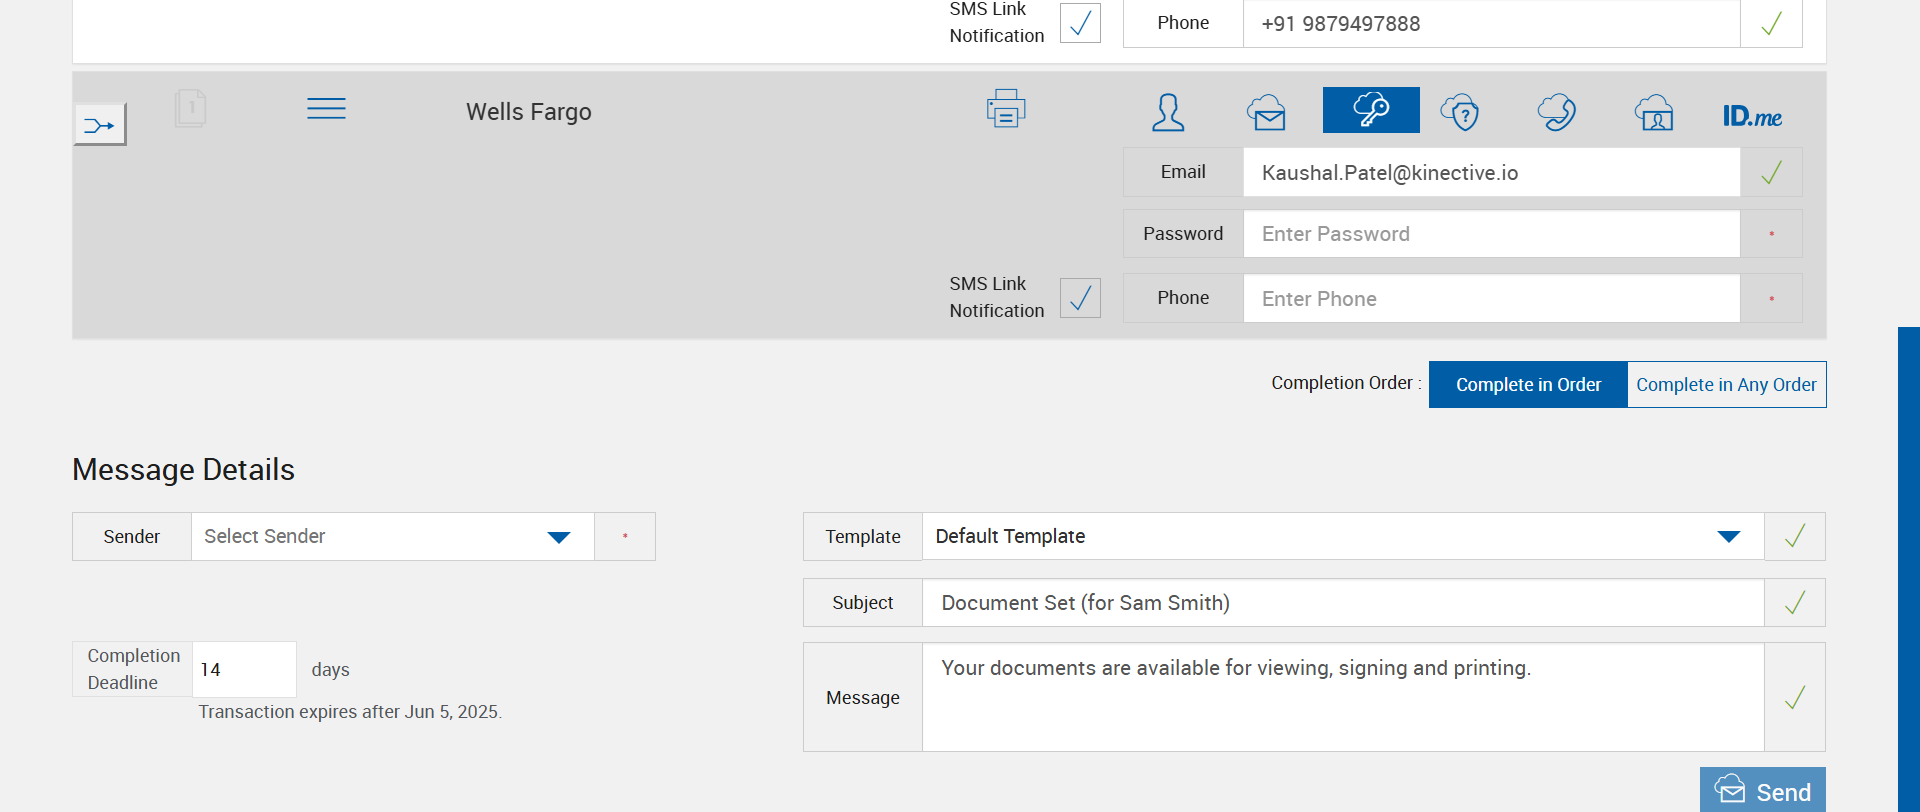Choose the cloud envelope email authentication icon

click(x=1266, y=112)
